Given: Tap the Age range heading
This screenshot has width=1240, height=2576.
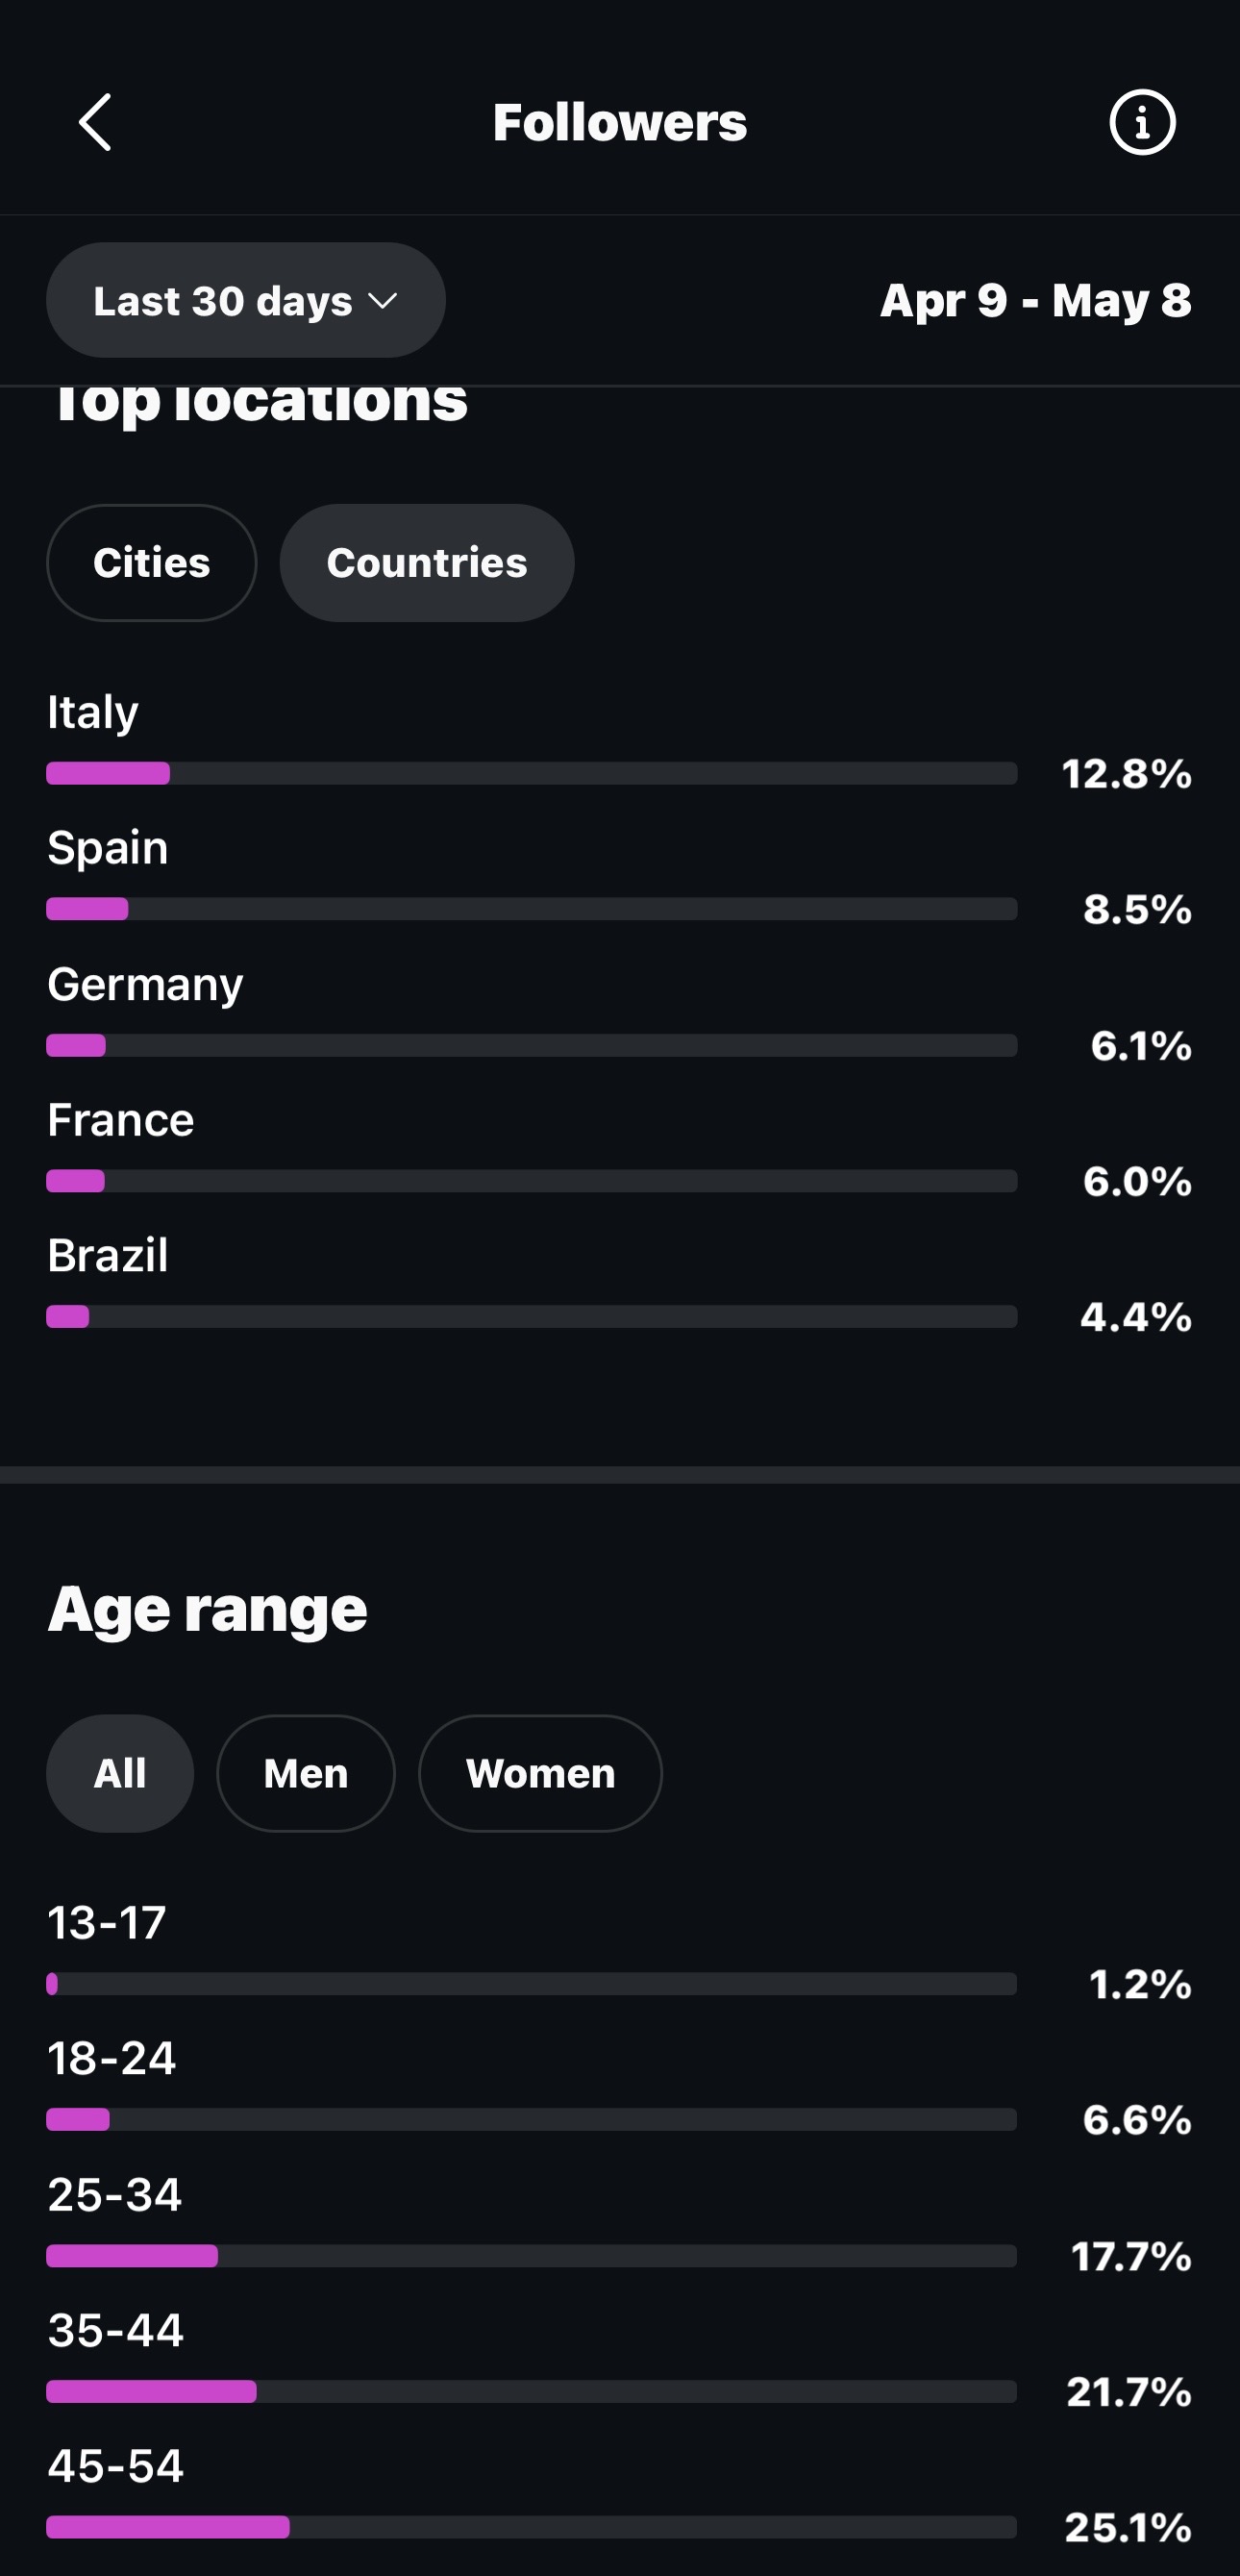Looking at the screenshot, I should coord(208,1611).
